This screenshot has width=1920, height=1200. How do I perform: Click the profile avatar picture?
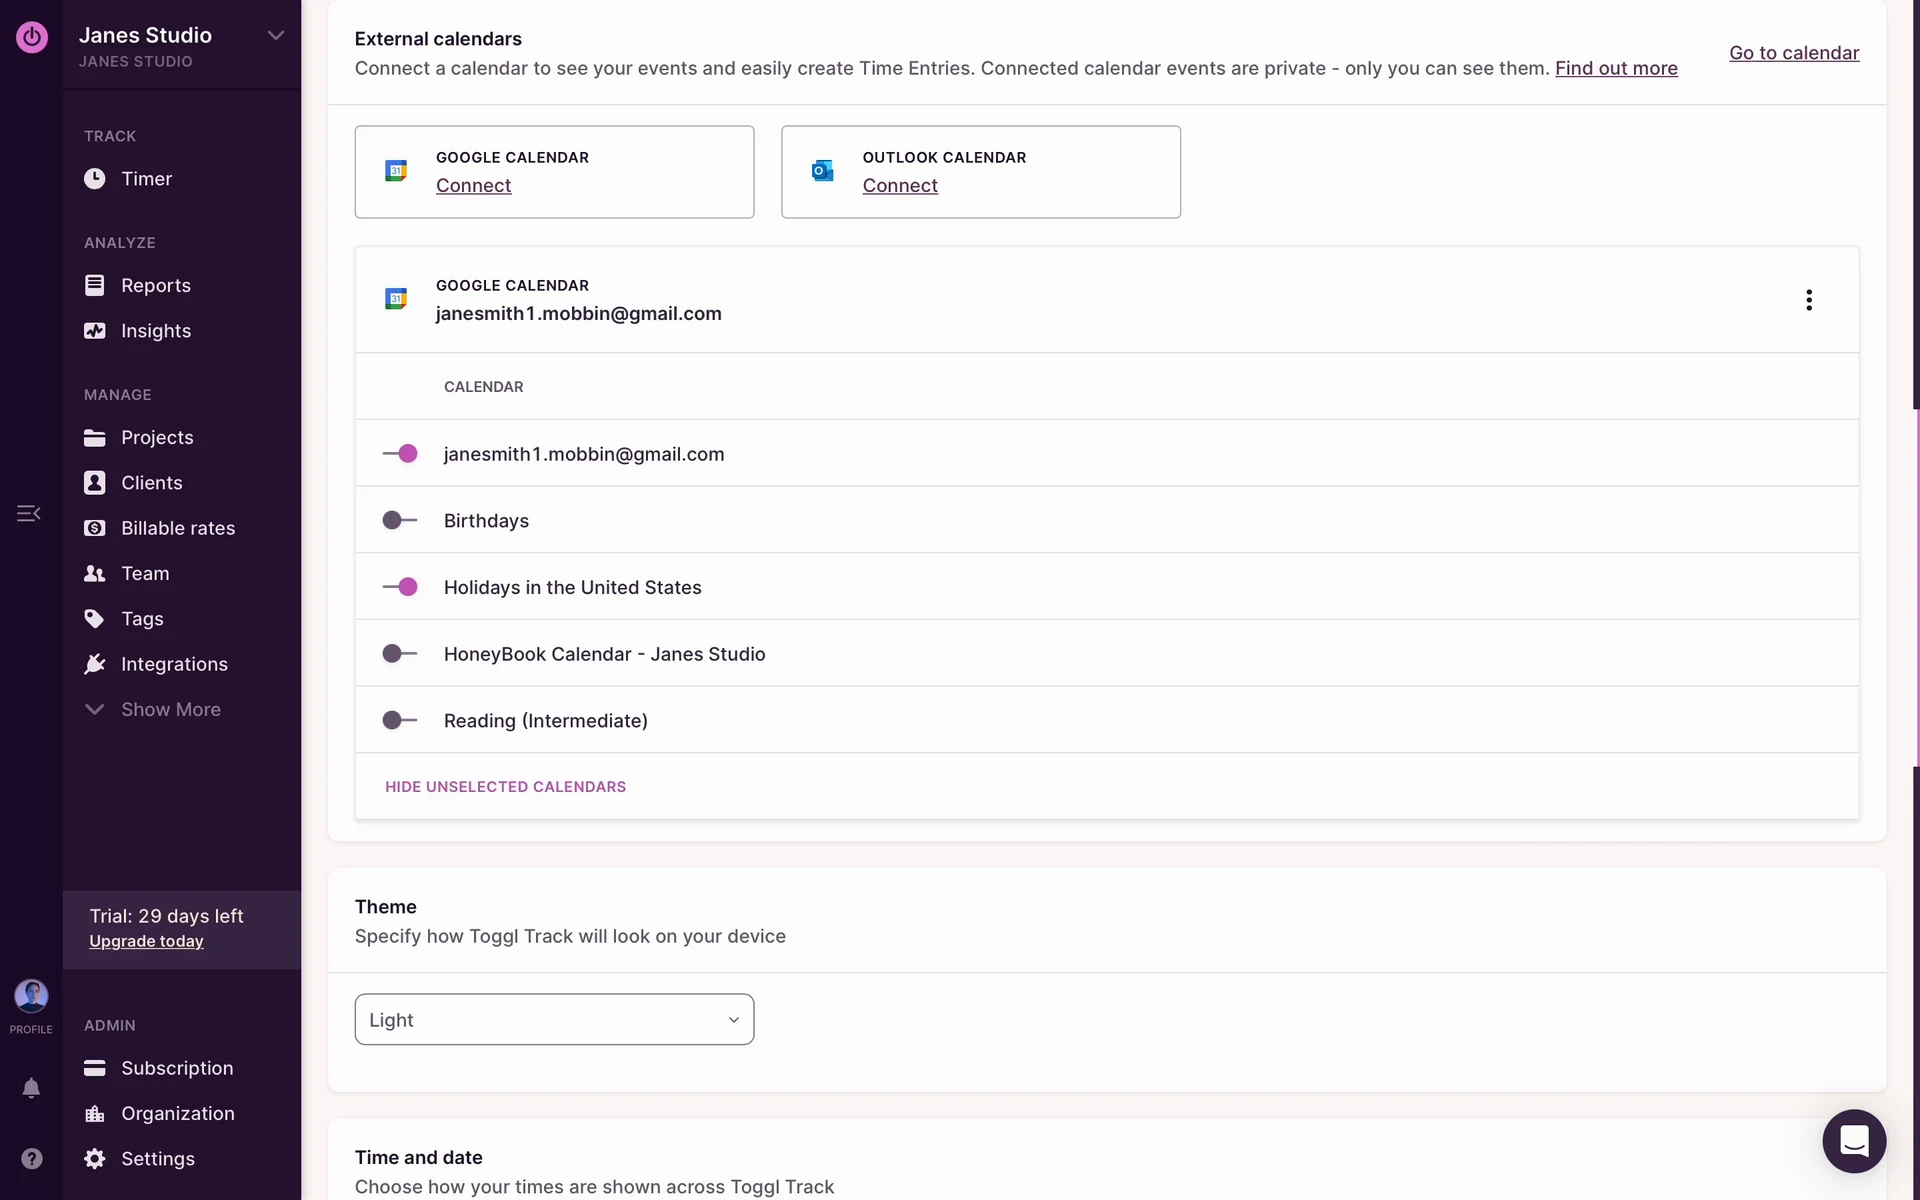[x=31, y=996]
